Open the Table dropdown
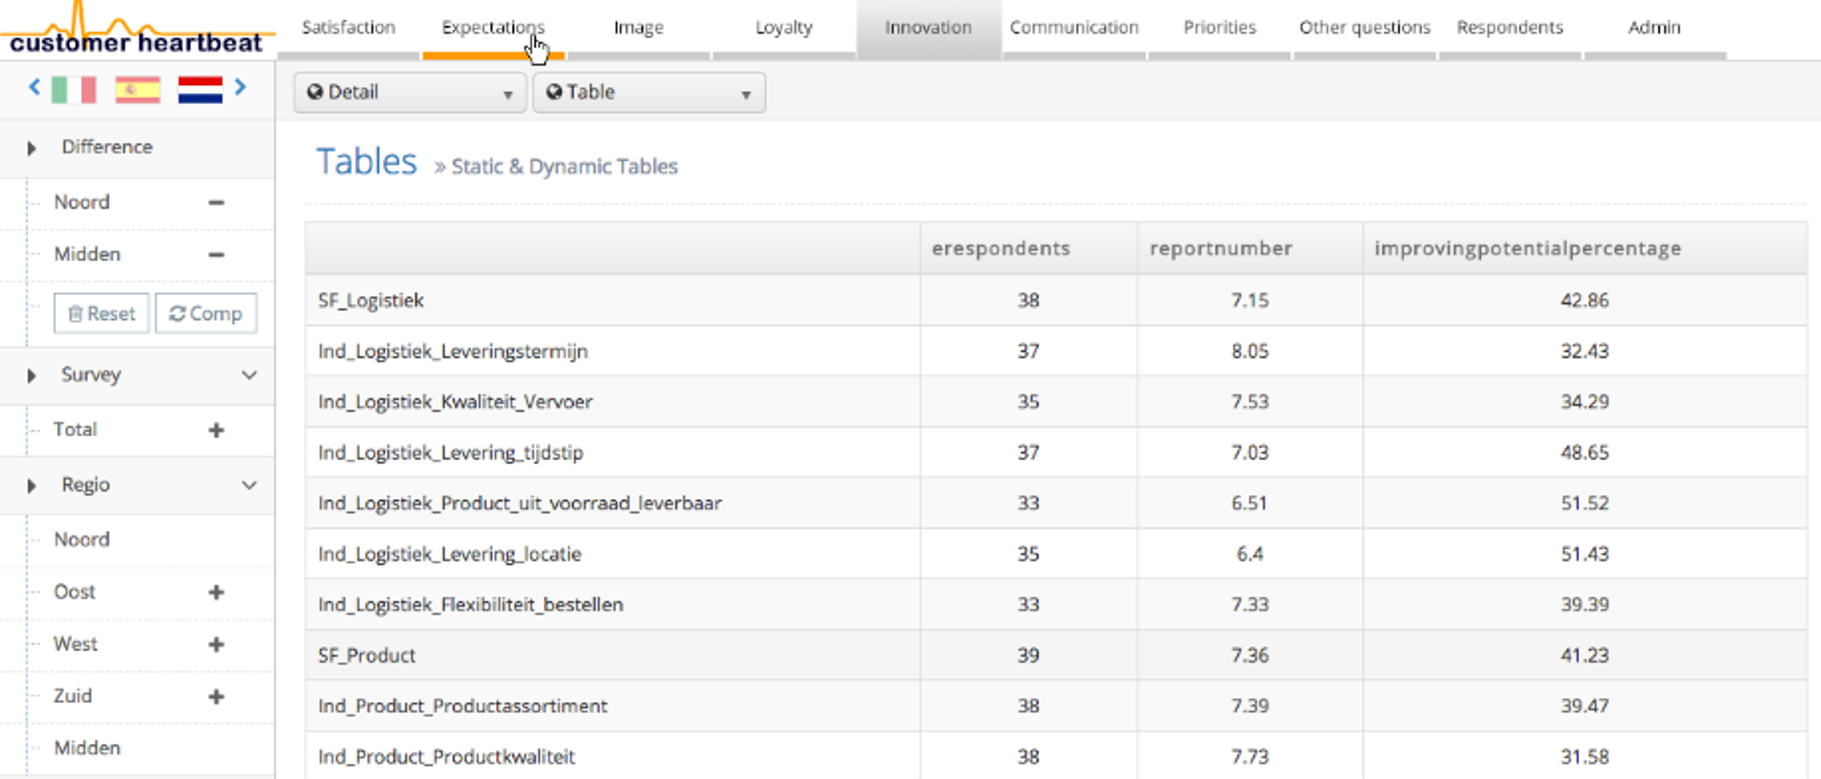Viewport: 1821px width, 779px height. 649,92
